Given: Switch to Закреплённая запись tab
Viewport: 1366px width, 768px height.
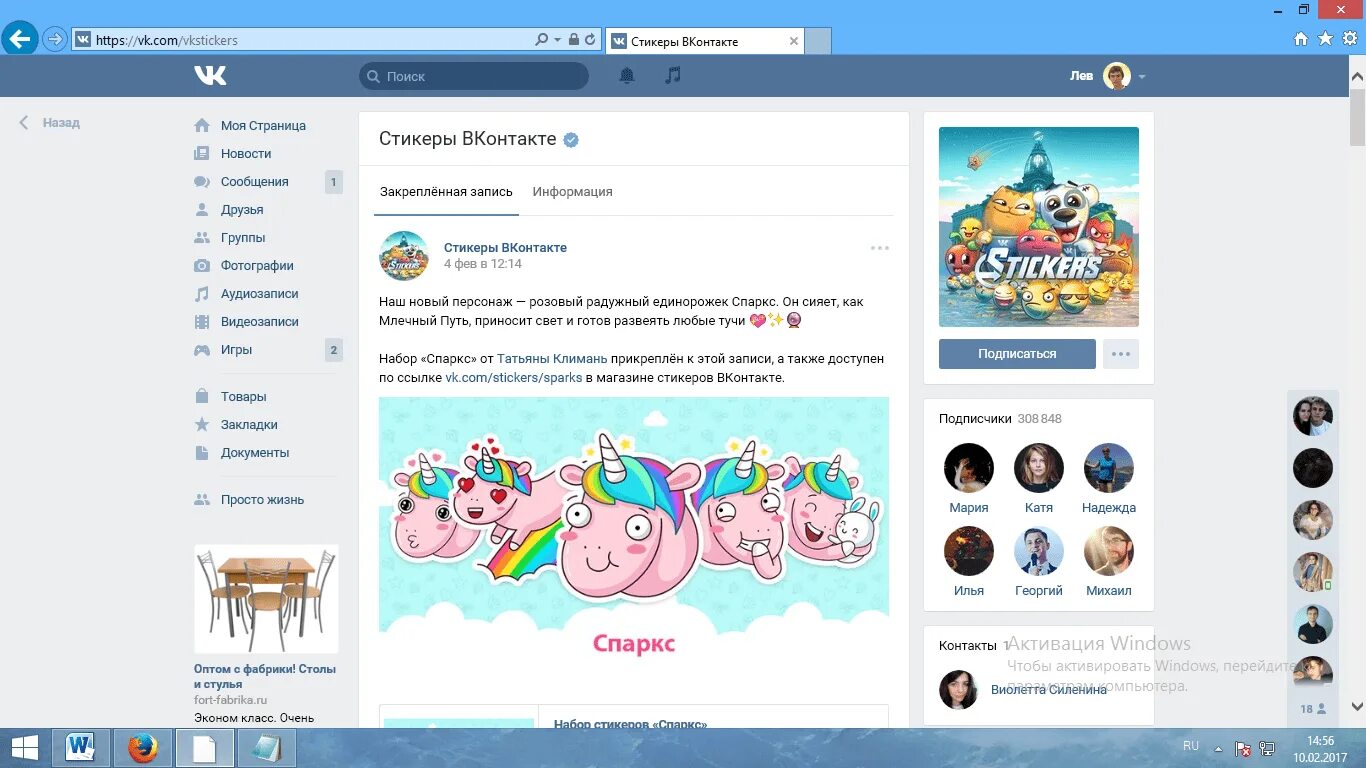Looking at the screenshot, I should (x=446, y=192).
